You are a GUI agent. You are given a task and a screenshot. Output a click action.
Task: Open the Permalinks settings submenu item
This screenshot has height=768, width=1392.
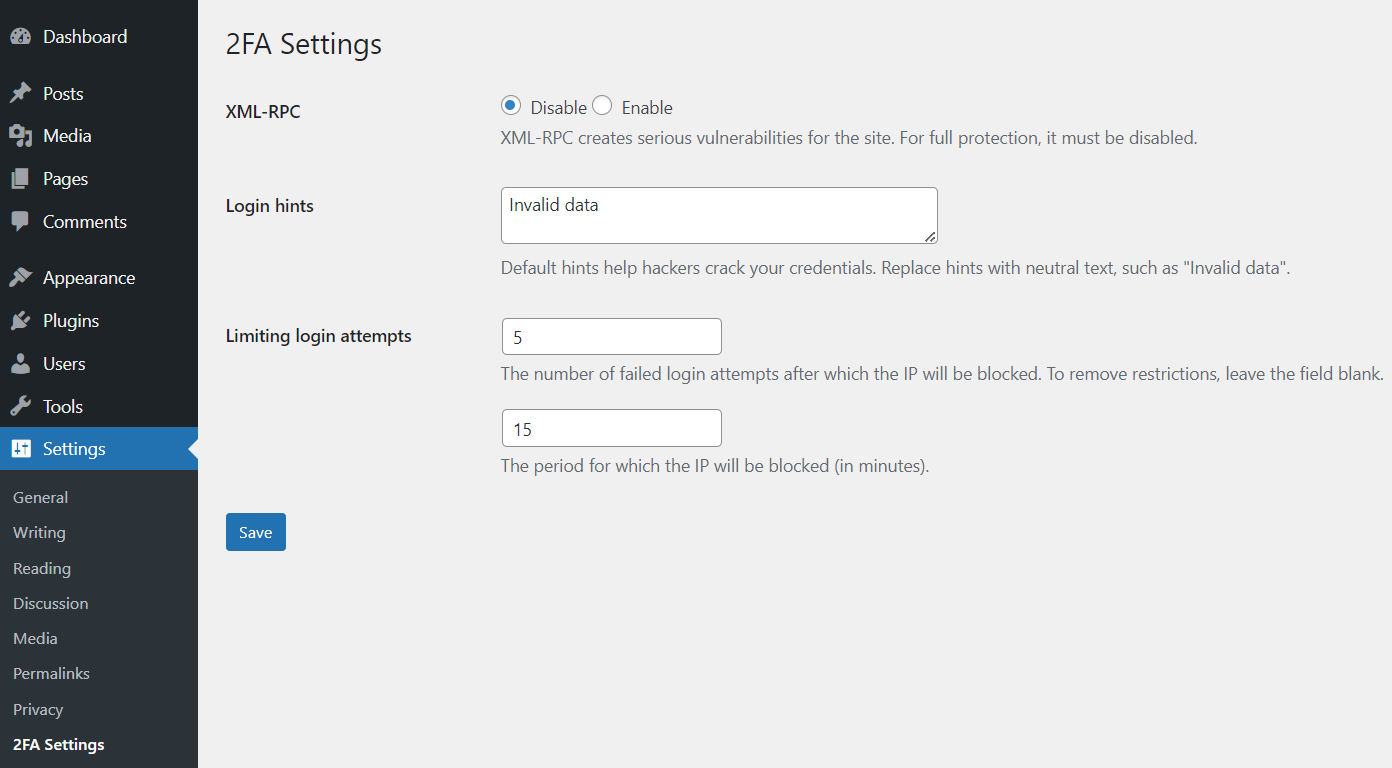point(51,674)
